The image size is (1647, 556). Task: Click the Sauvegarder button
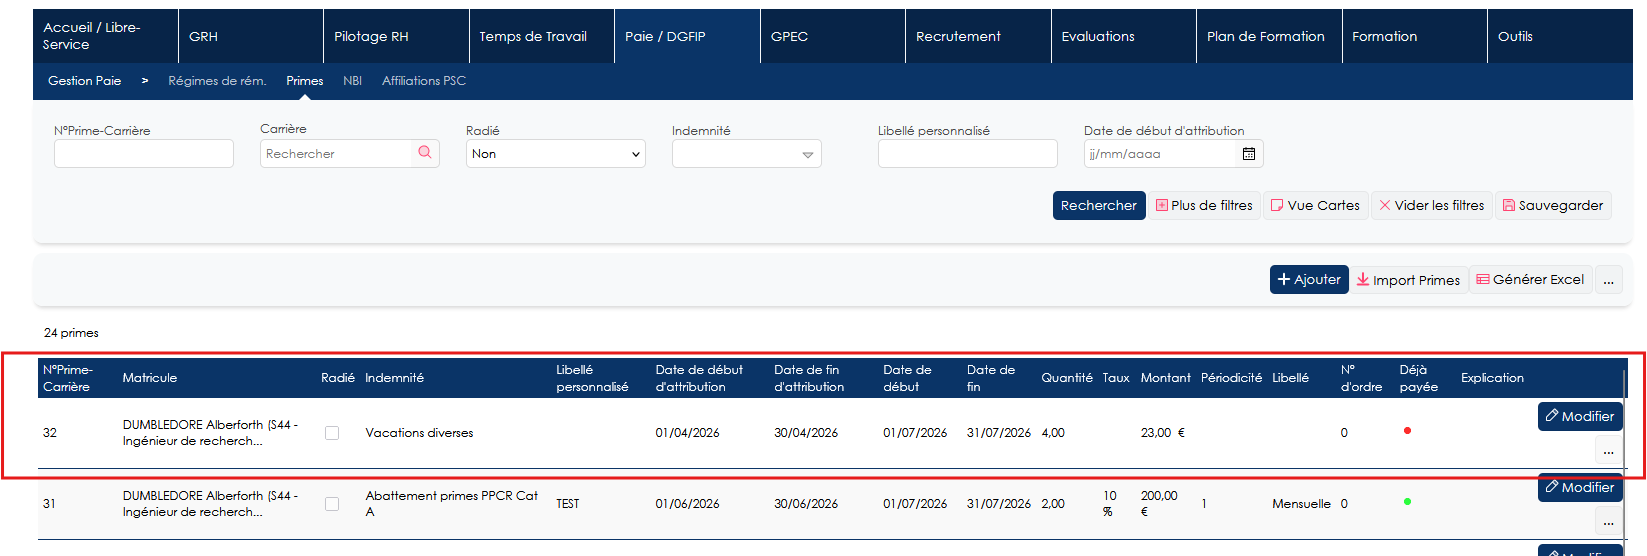coord(1553,205)
